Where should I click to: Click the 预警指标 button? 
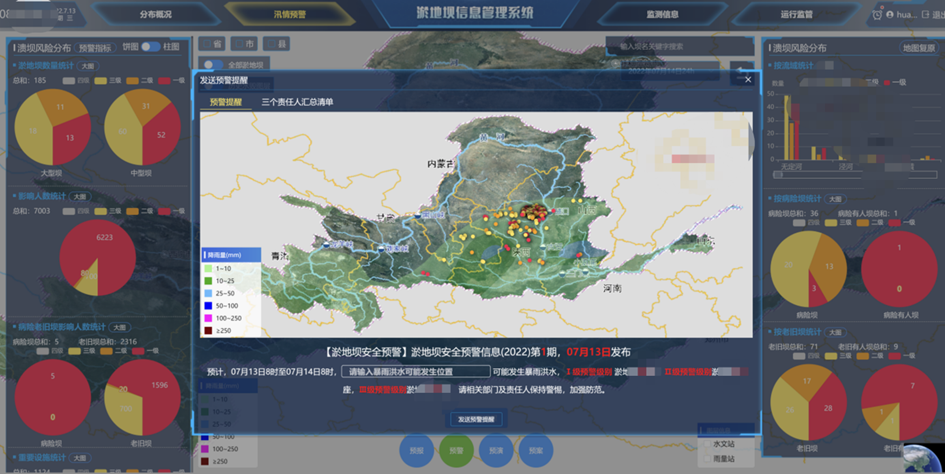(95, 48)
